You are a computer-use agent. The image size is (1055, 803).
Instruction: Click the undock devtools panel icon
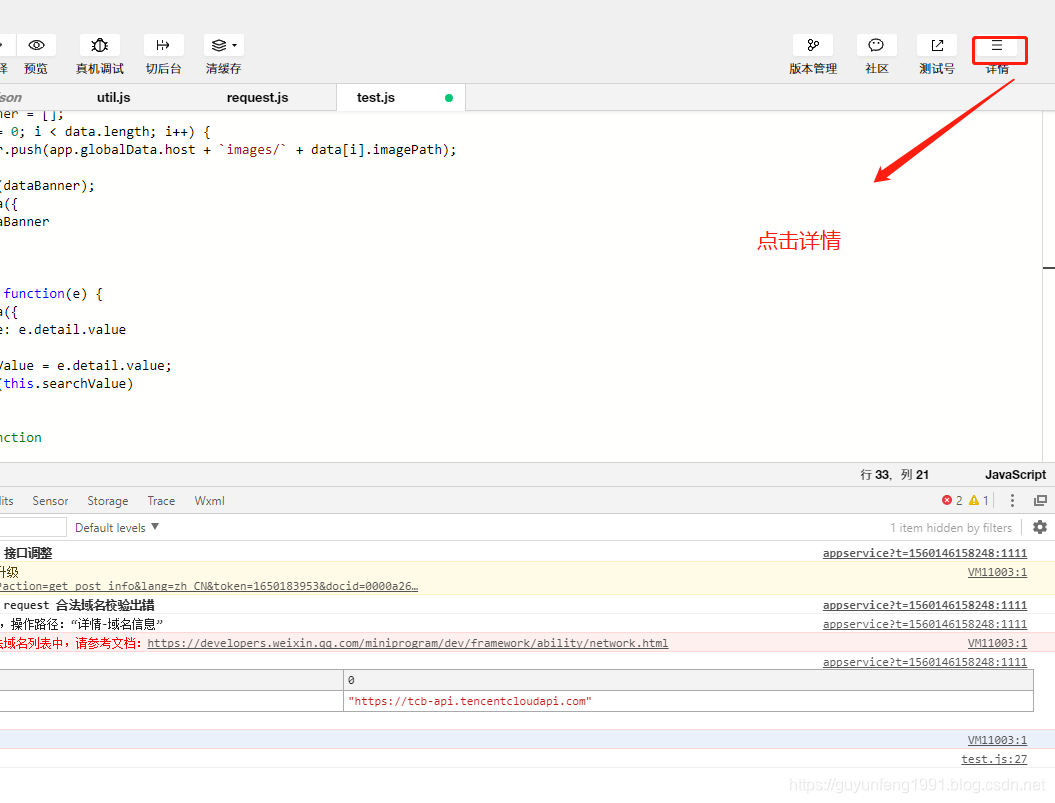pos(1040,500)
